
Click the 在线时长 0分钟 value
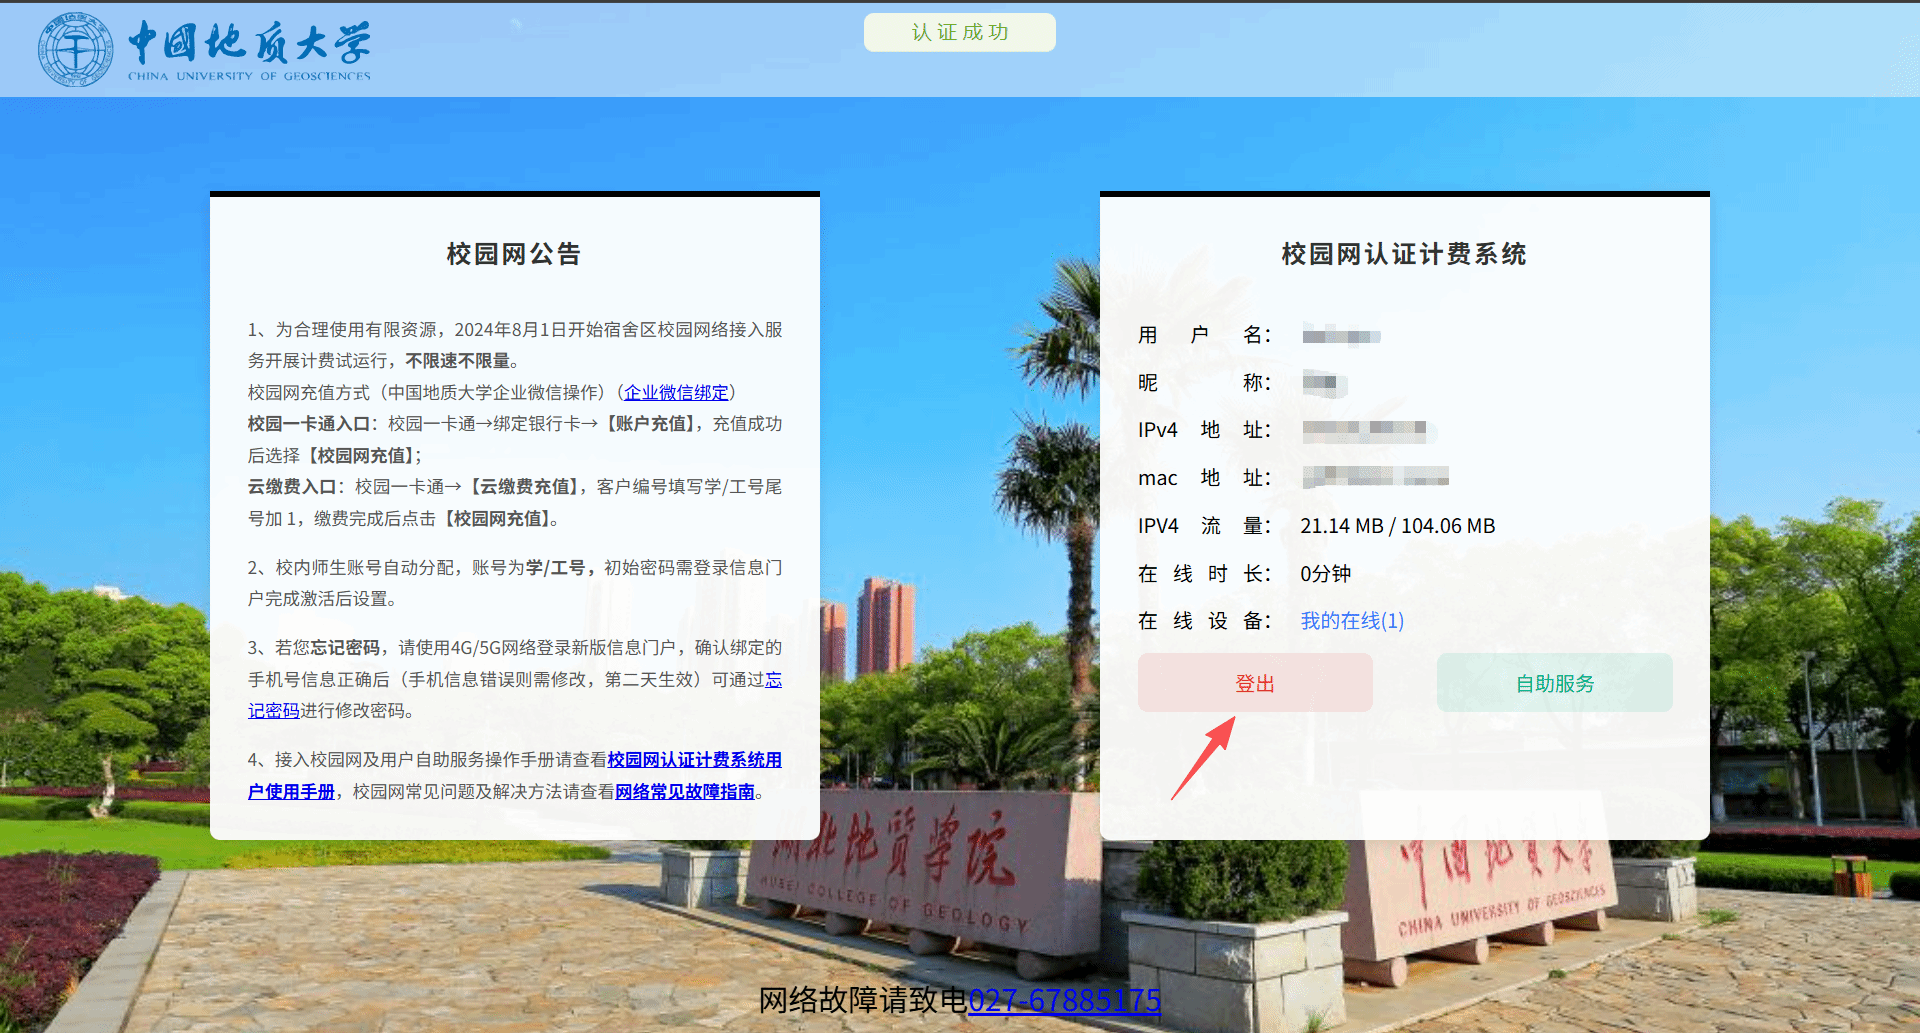coord(1326,574)
